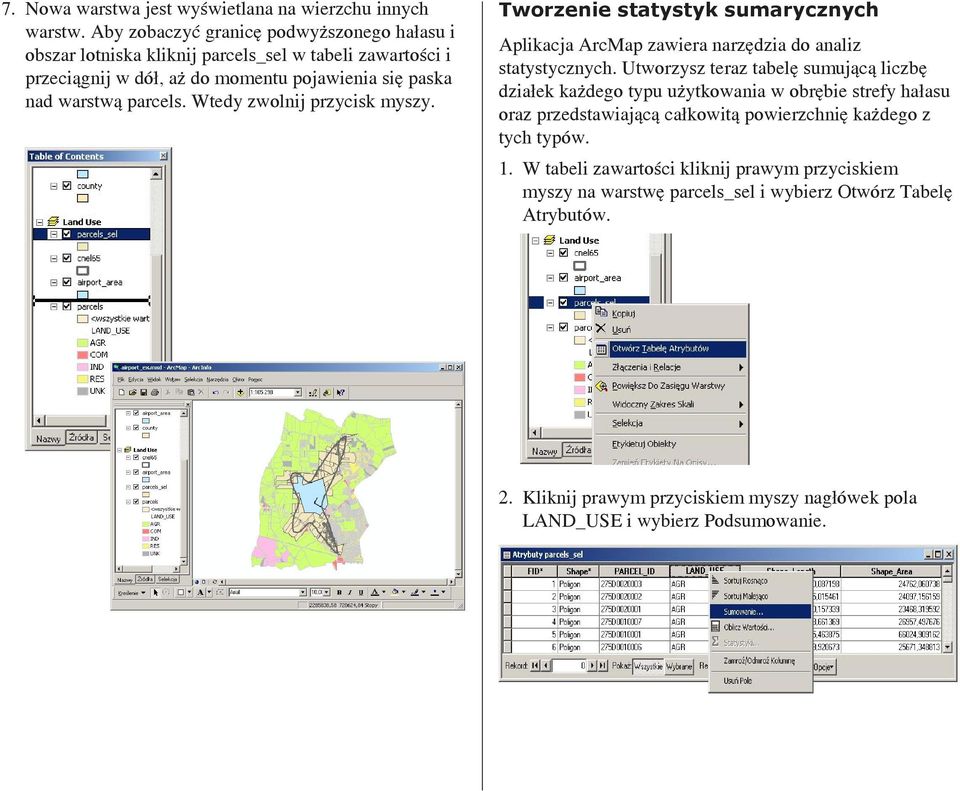Toggle county checkbox inside the ArcMap window

[136, 427]
